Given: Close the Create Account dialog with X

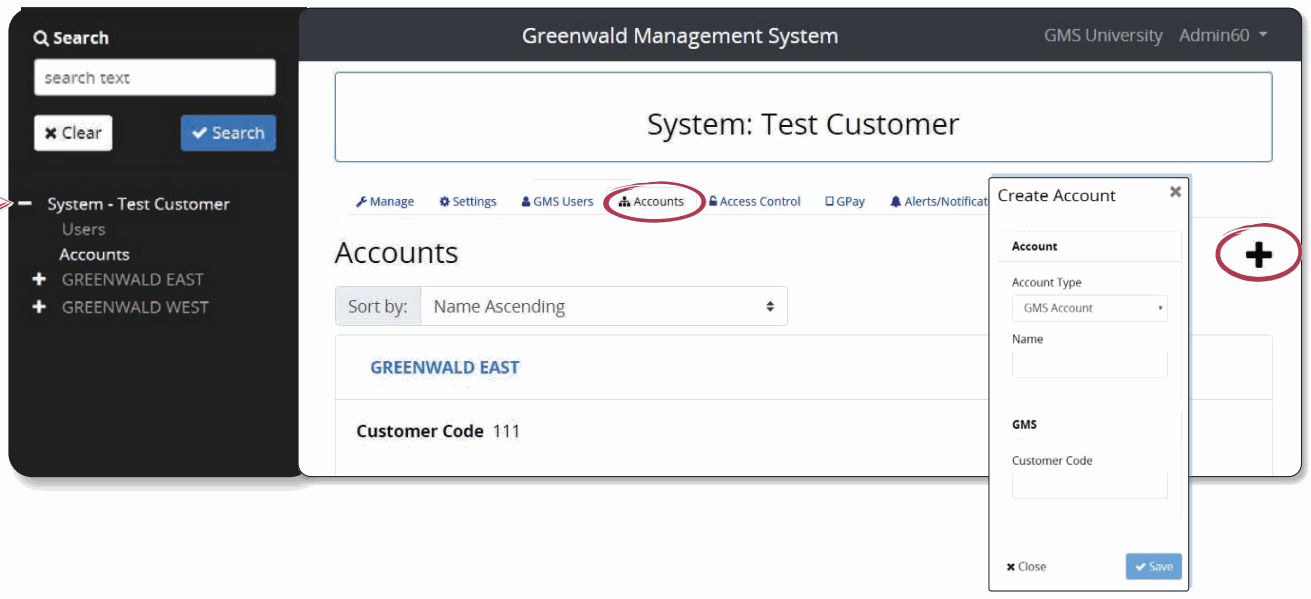Looking at the screenshot, I should pos(1175,191).
